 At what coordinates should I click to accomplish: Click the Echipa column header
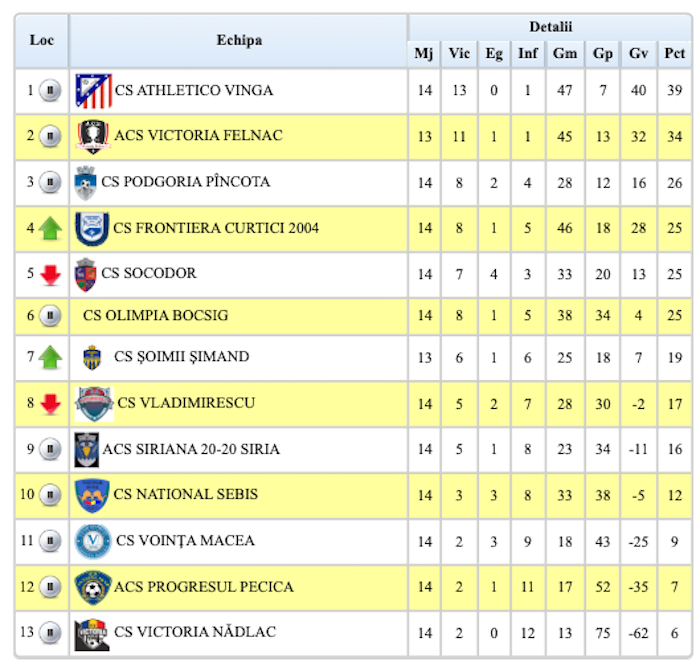tap(239, 41)
